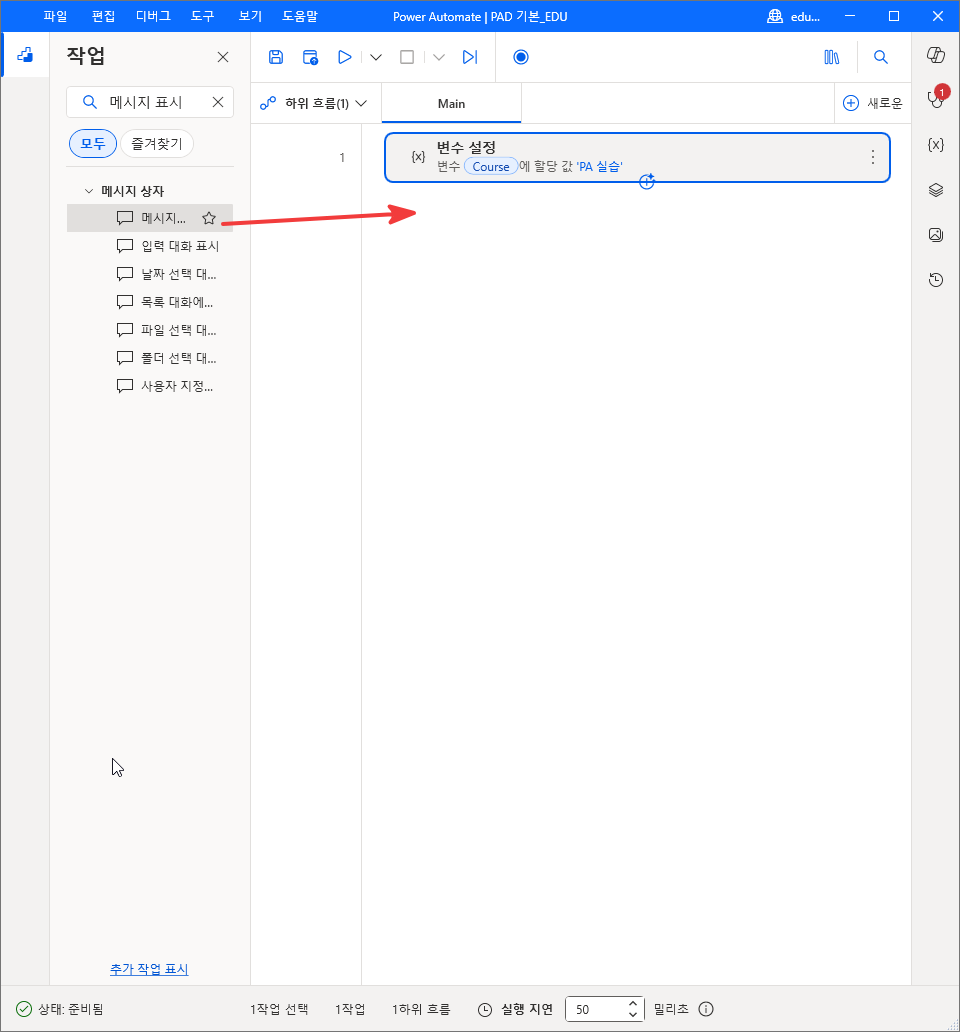Click the 새로운 button with plus icon

coord(872,103)
